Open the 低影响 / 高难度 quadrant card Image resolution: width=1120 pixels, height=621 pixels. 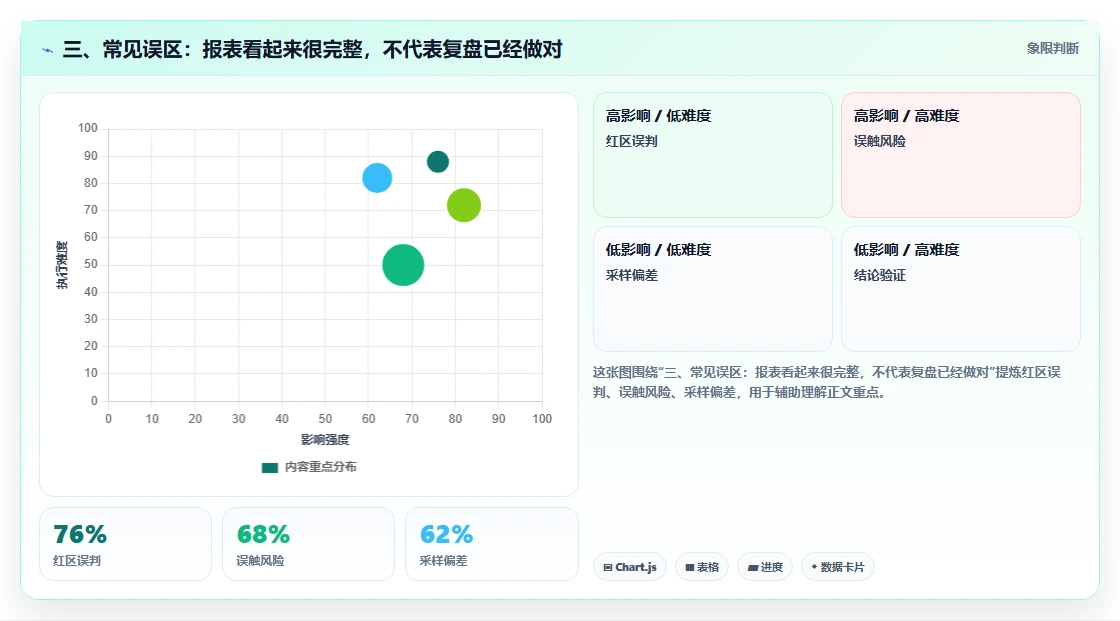pyautogui.click(x=961, y=289)
